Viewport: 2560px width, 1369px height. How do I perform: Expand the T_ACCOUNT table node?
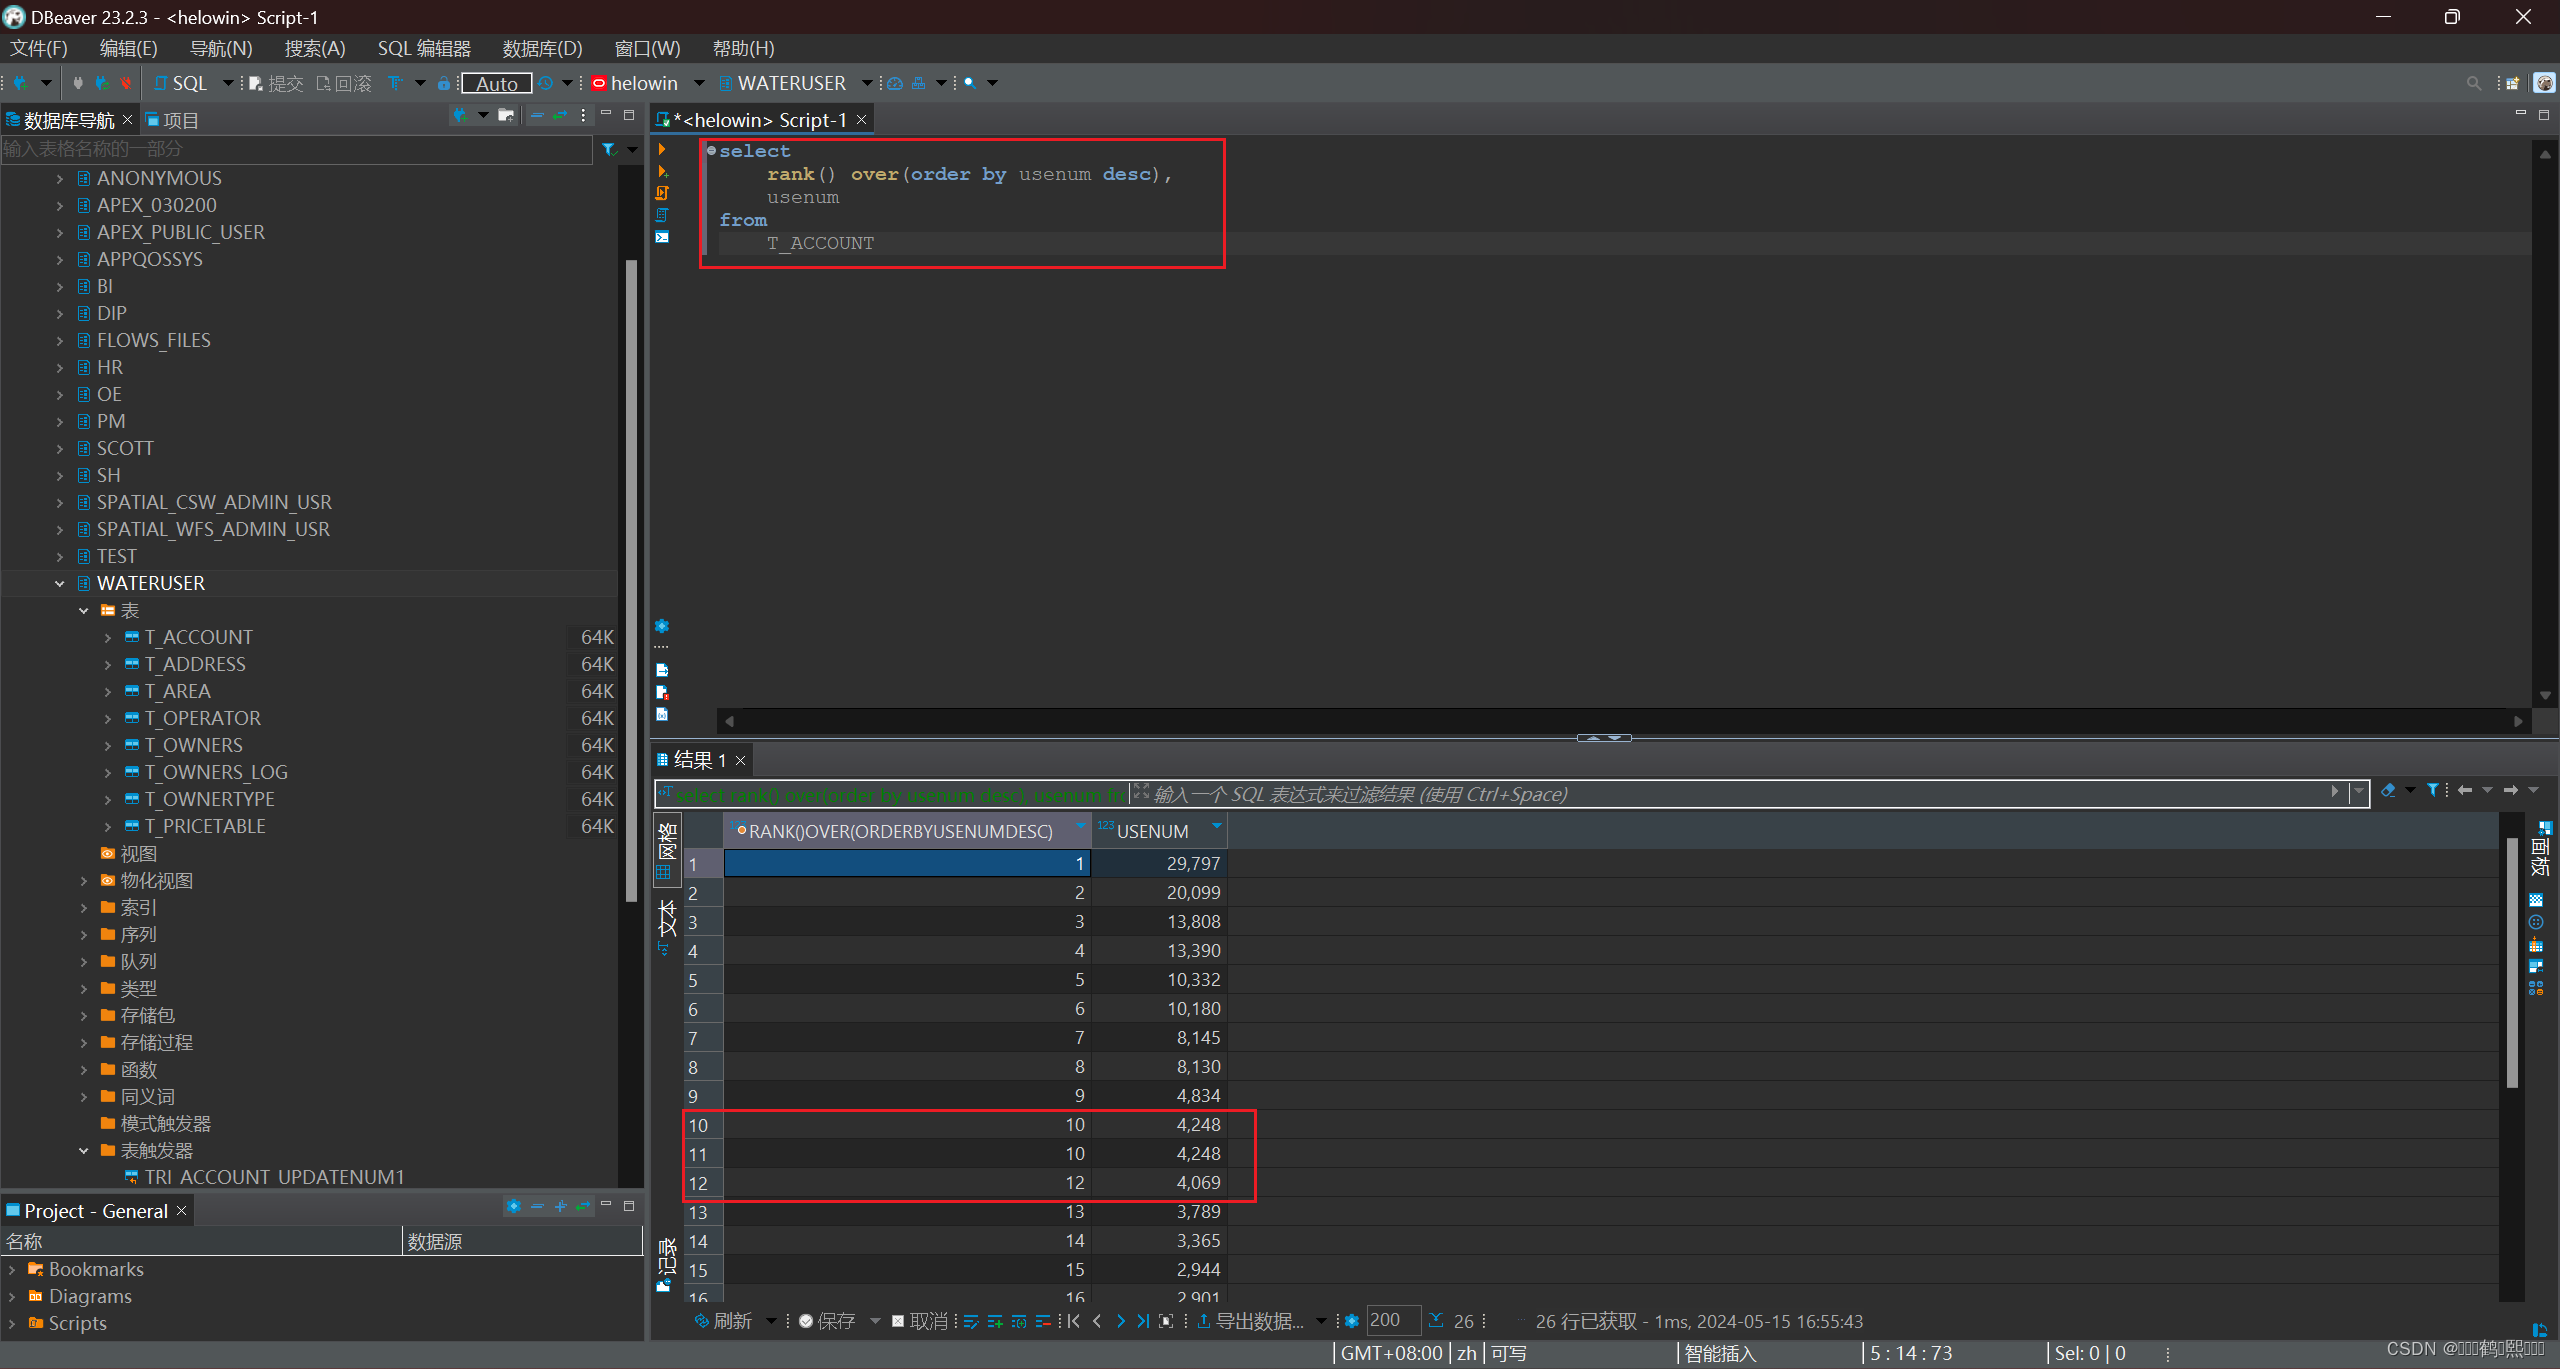click(x=108, y=638)
